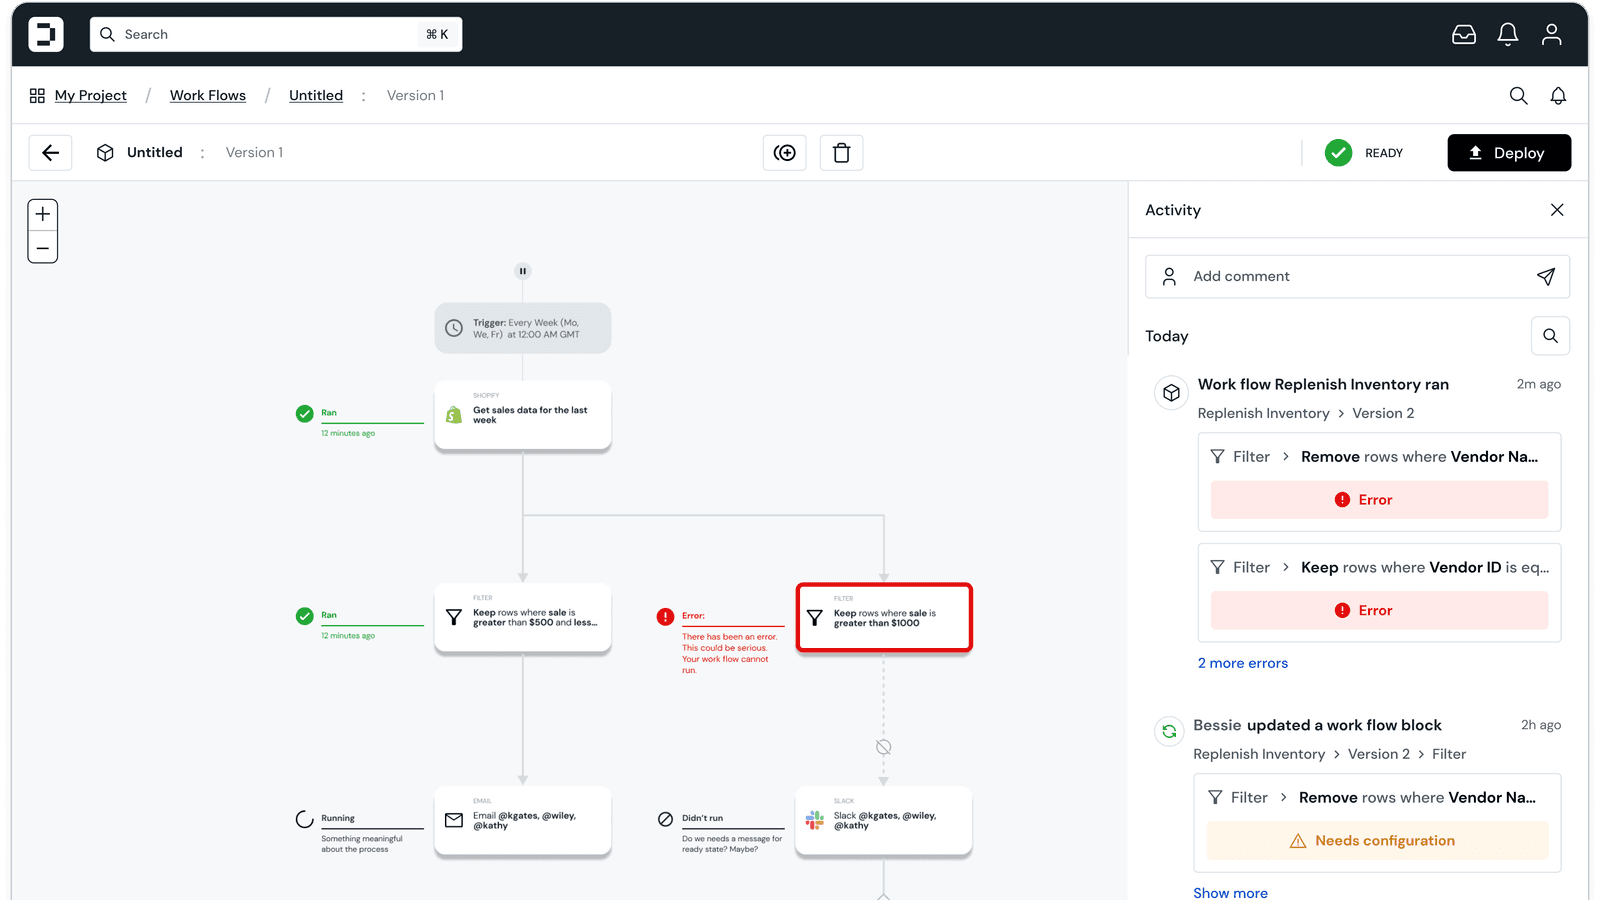Click the envelope icon on the Email block

pyautogui.click(x=453, y=820)
